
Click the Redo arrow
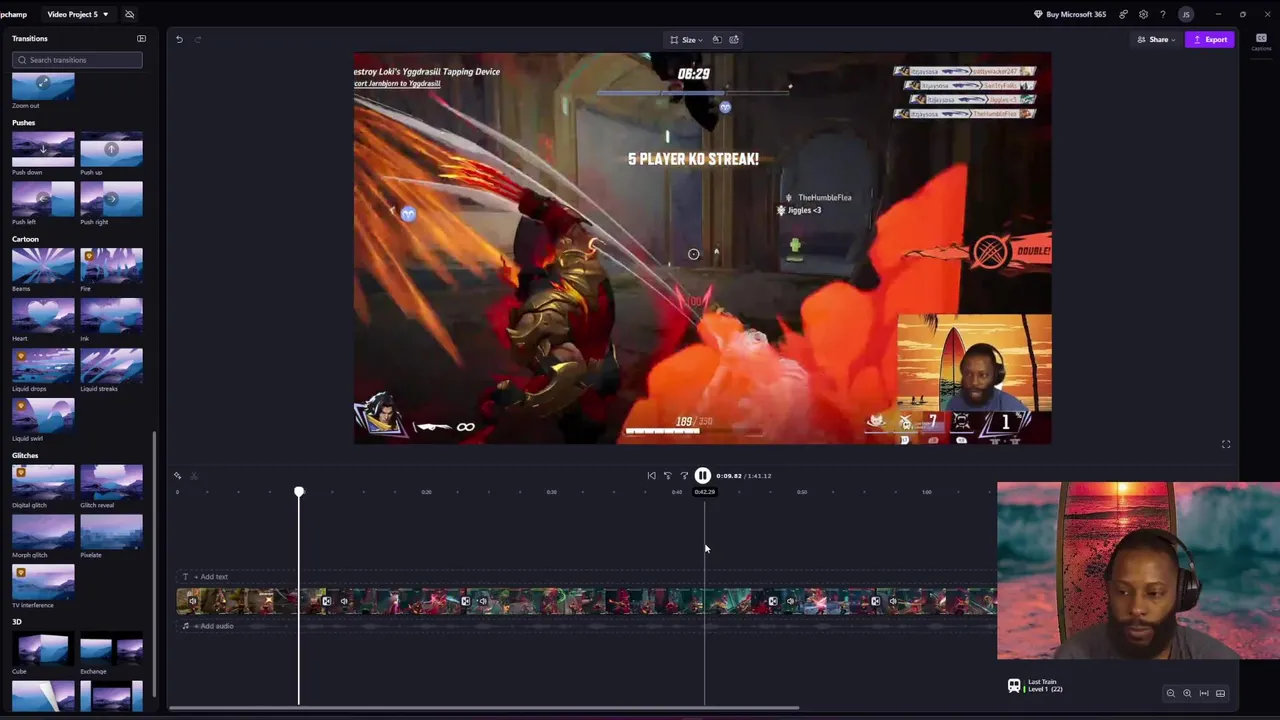(x=197, y=39)
